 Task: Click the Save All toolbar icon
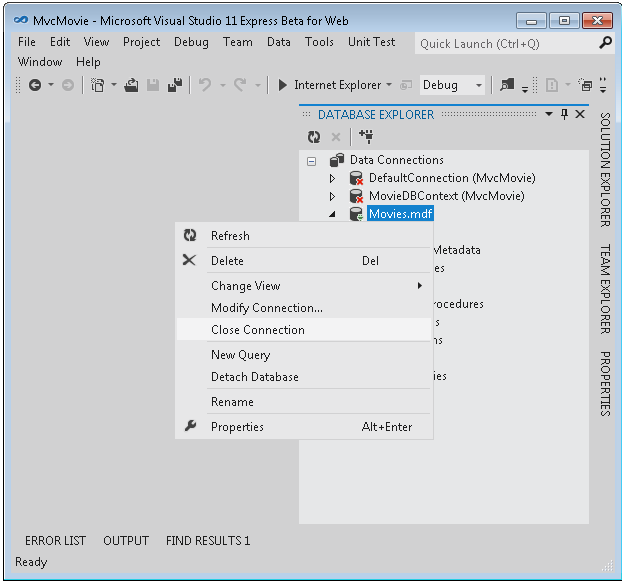[x=175, y=85]
